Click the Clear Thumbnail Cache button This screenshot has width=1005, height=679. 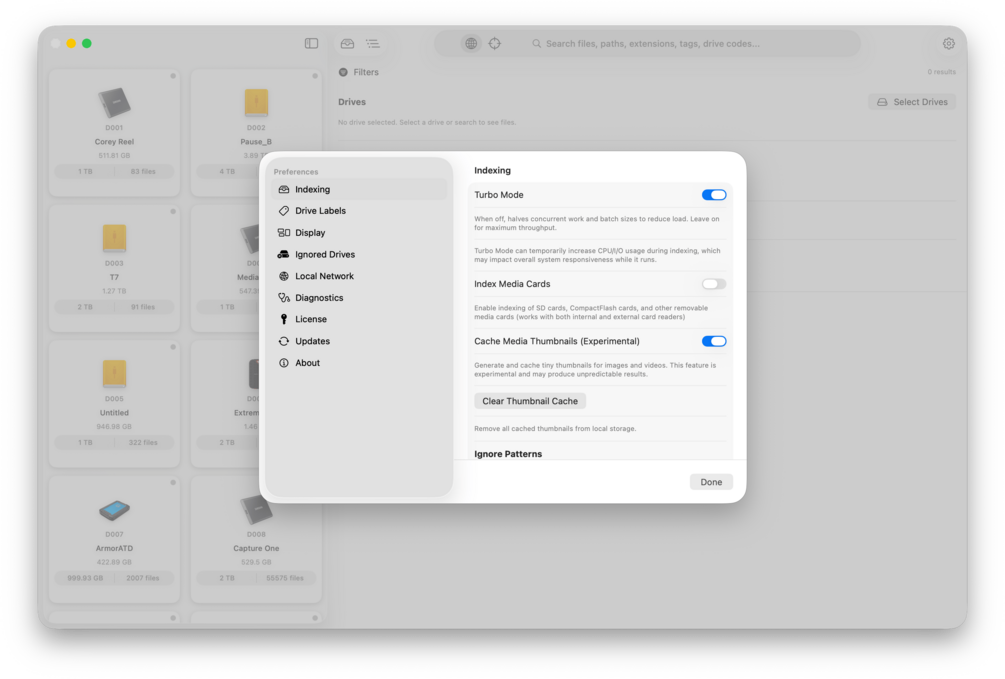[x=530, y=401]
